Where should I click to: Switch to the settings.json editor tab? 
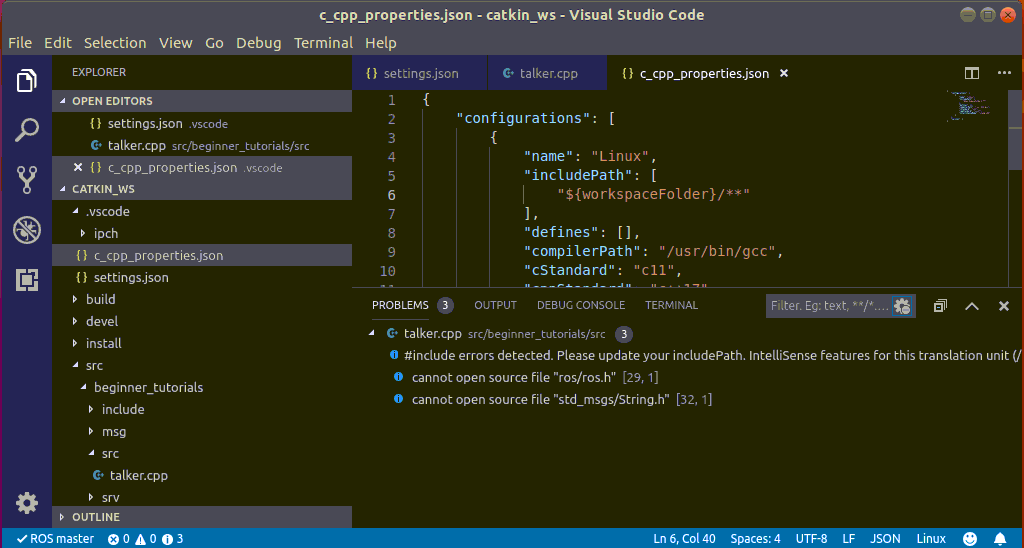[x=420, y=73]
